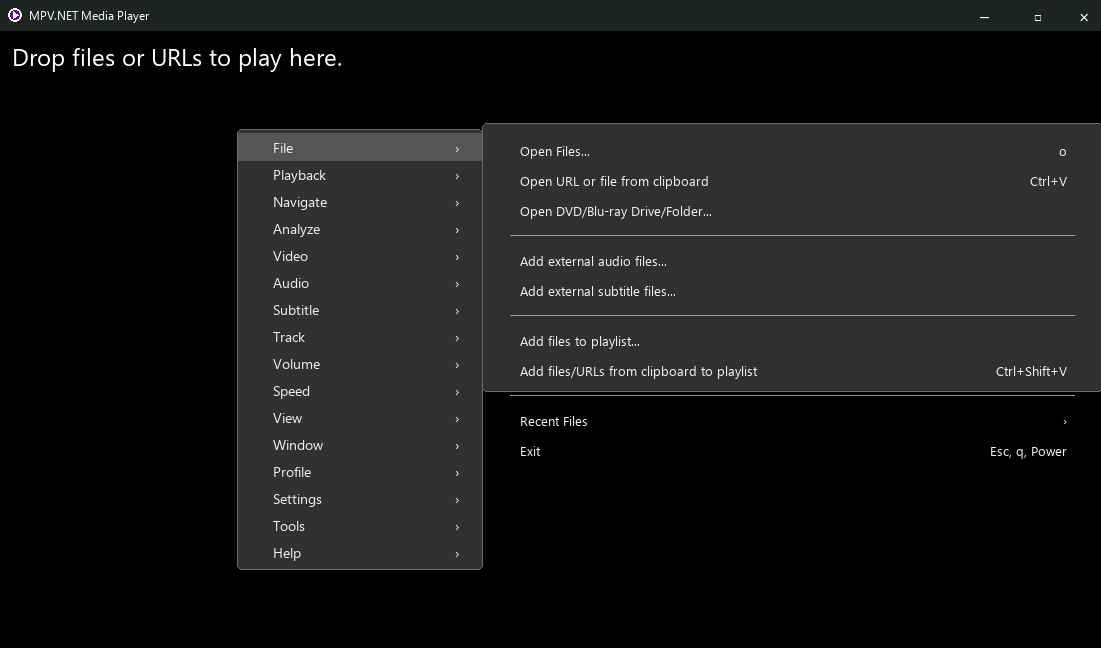The width and height of the screenshot is (1101, 648).
Task: Click the 'MPV.NET Media Player' window title
Action: pos(89,15)
